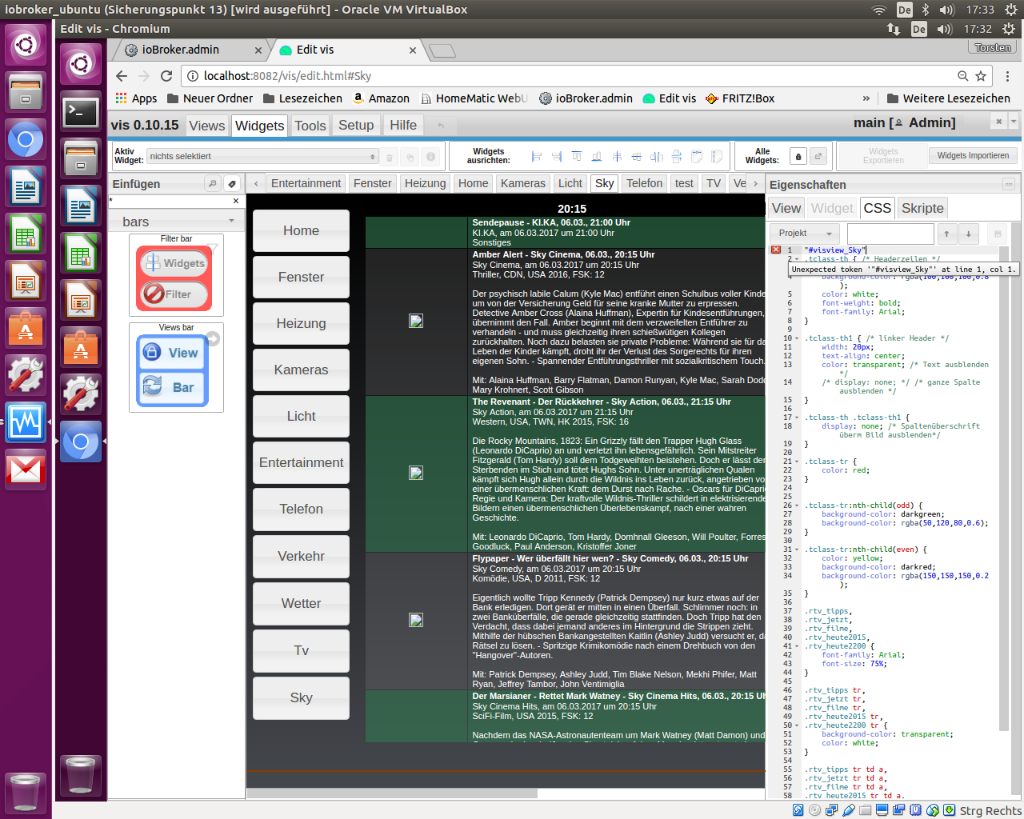The image size is (1024, 819).
Task: Reload the page in Chromium
Action: 167,76
